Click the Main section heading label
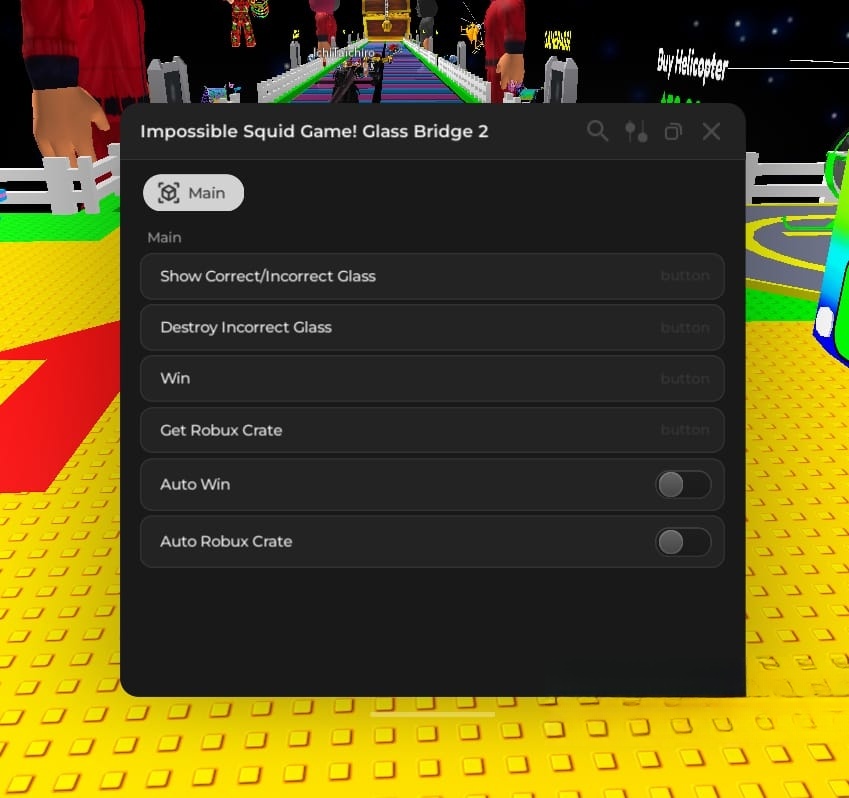Screen dimensions: 849x798 pos(164,238)
